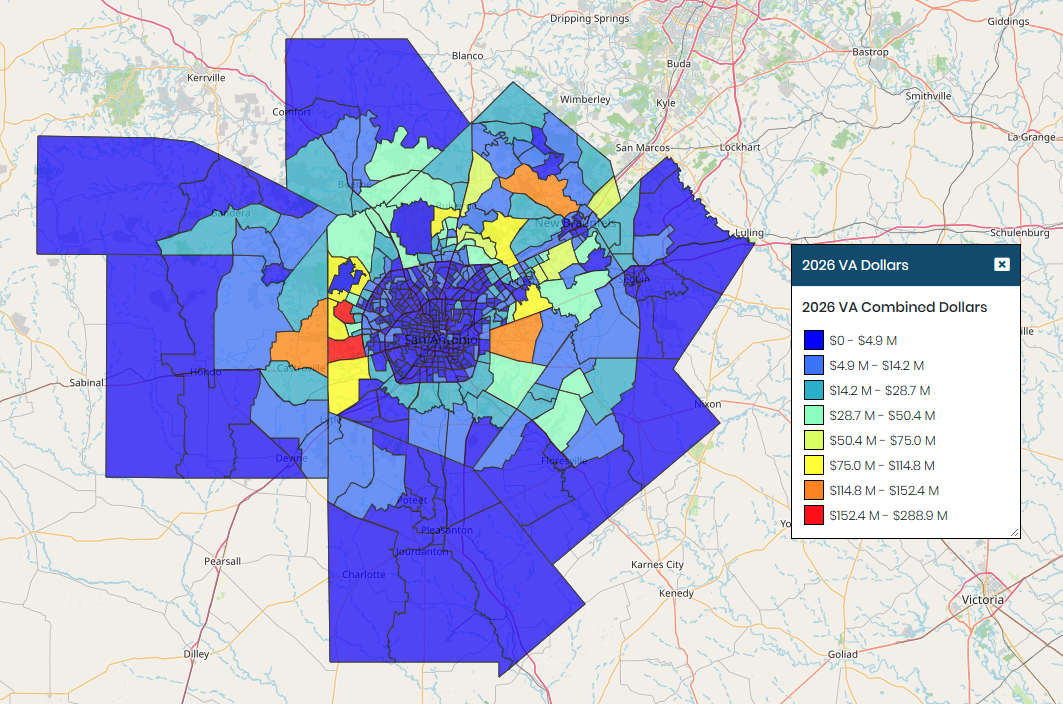Screen dimensions: 1063x704
Task: Click the $28.7 M – $50.4 M swatch
Action: [814, 416]
